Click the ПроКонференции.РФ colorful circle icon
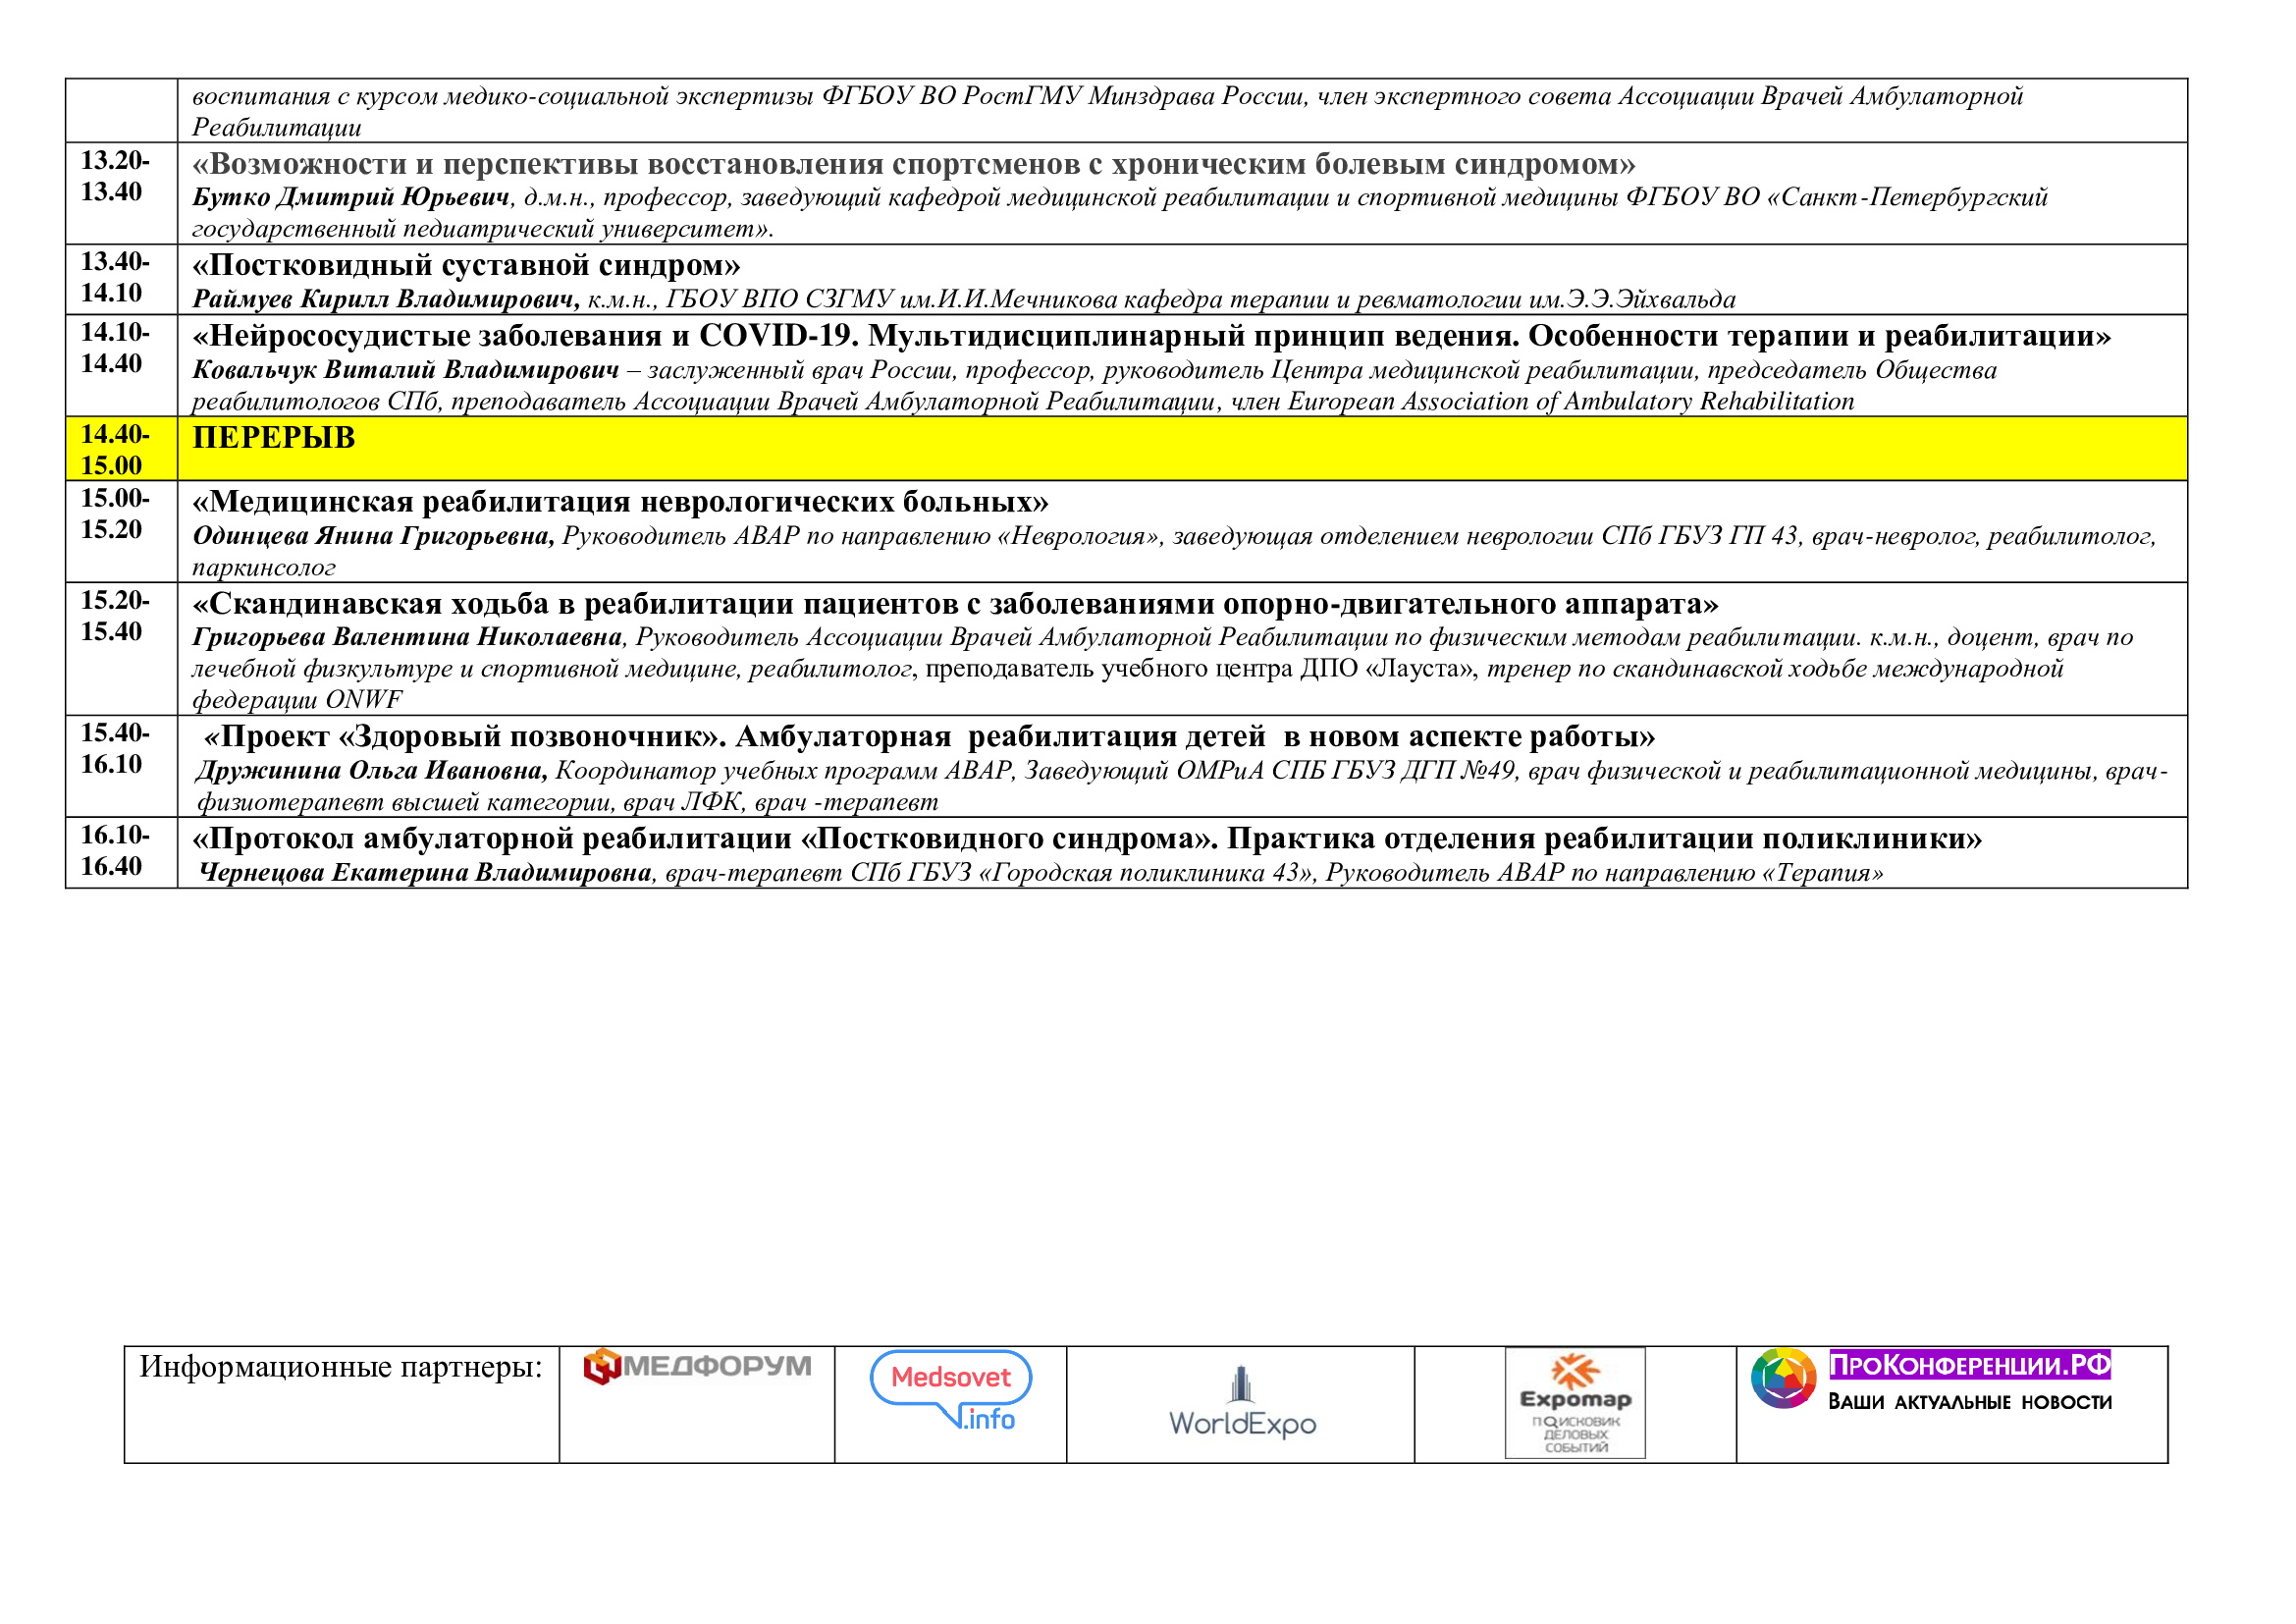The width and height of the screenshot is (2296, 1624). pos(1783,1378)
